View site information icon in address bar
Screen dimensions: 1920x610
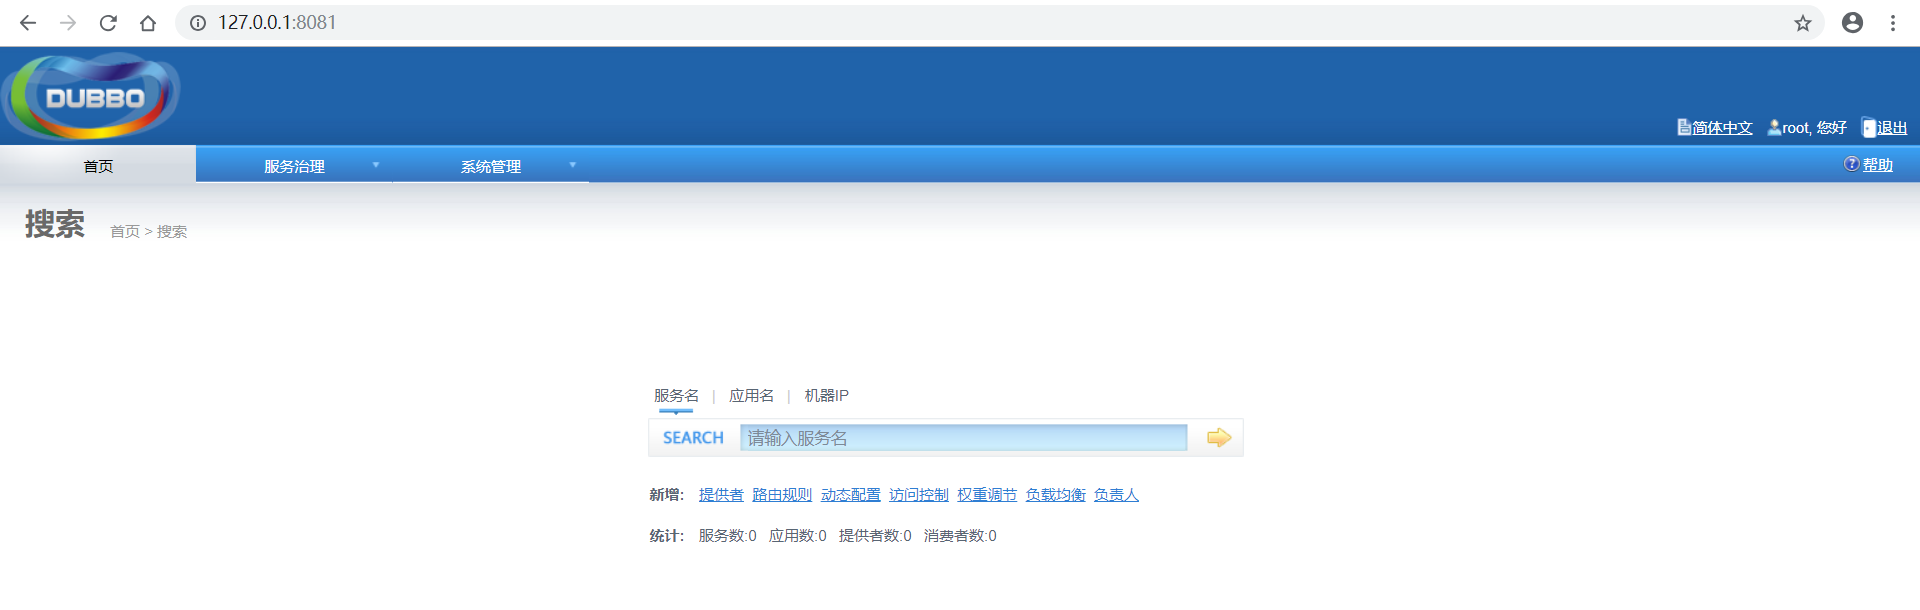tap(198, 23)
